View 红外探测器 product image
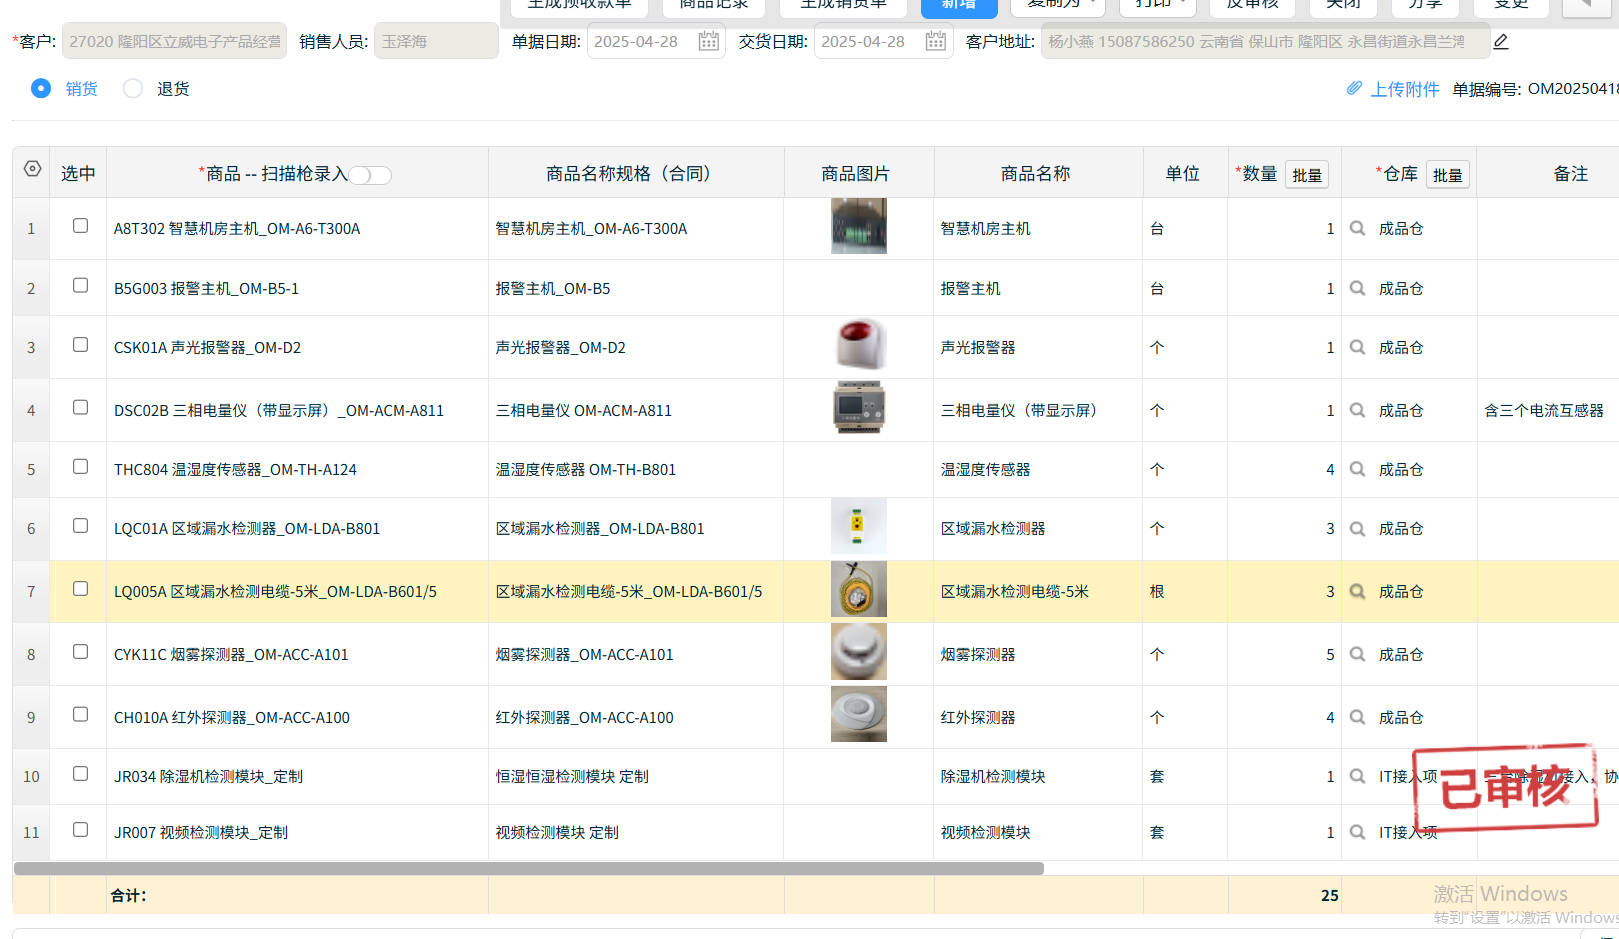1619x939 pixels. coord(859,714)
